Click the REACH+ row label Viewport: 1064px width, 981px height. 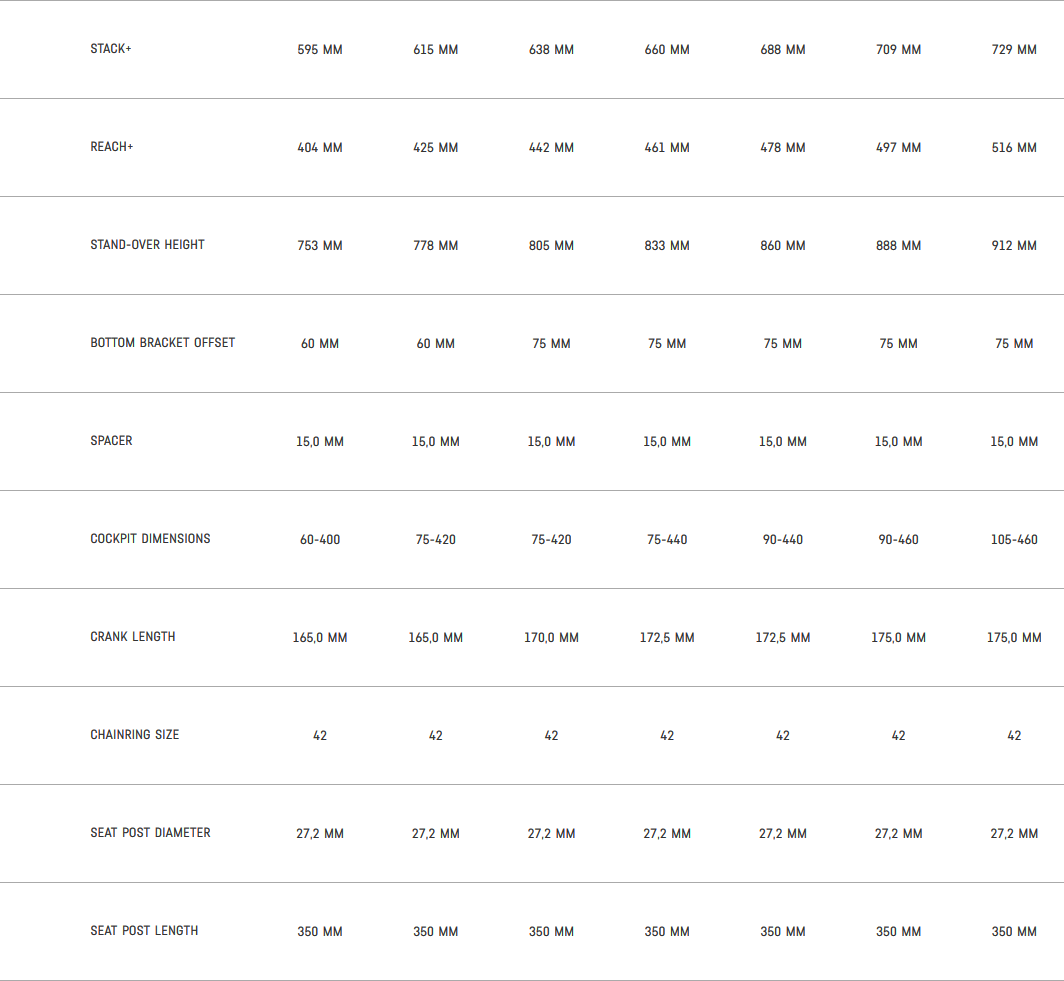[112, 147]
